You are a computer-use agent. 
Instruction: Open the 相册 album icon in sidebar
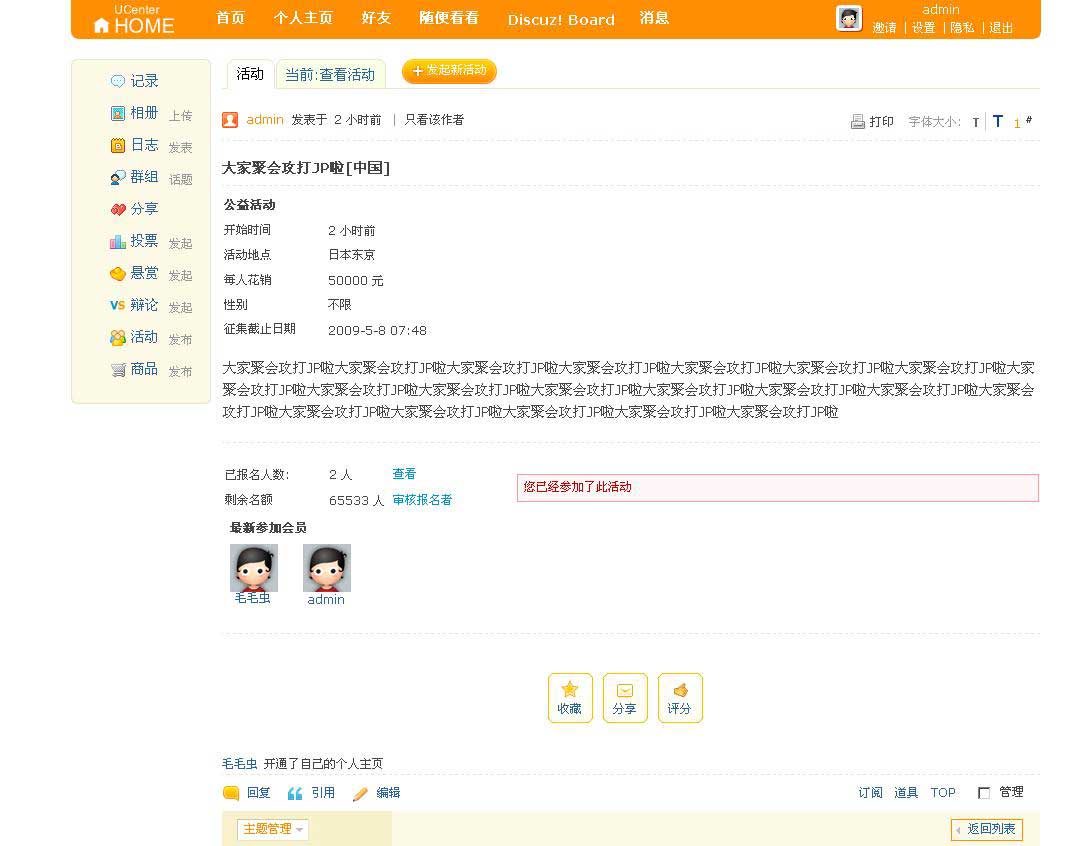pos(118,113)
